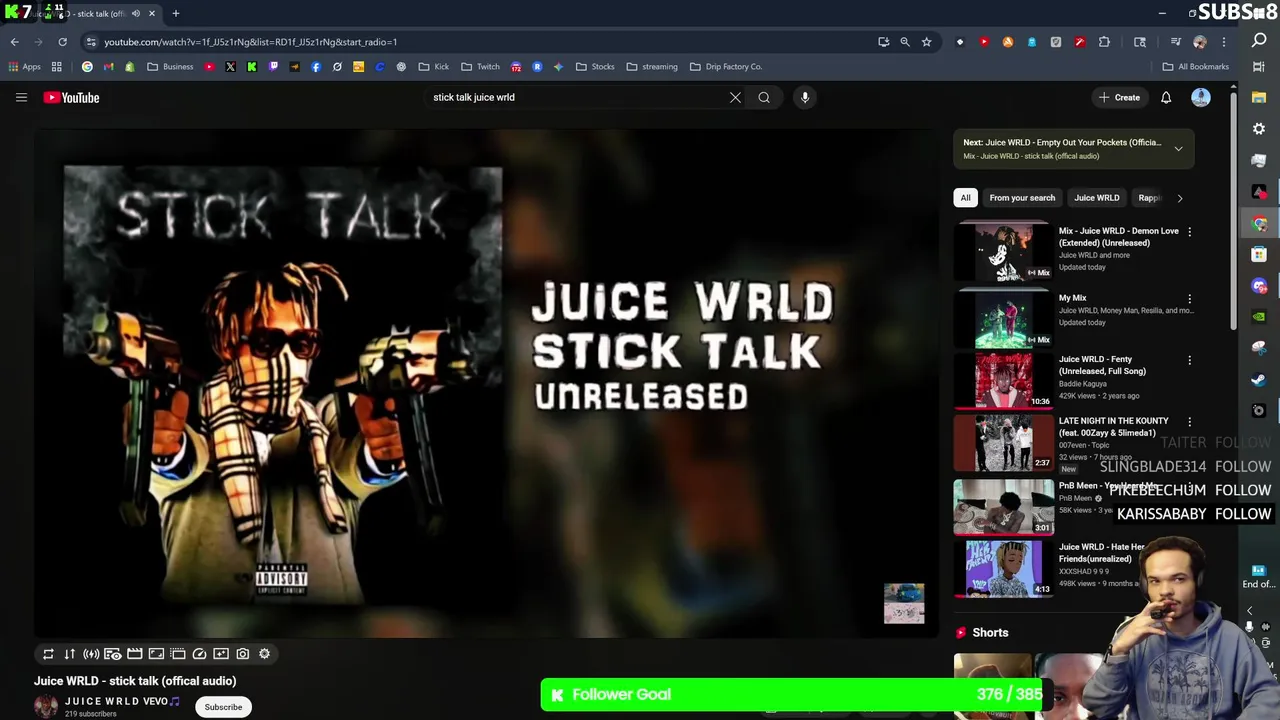Open the Business bookmarks folder
The height and width of the screenshot is (720, 1280).
[170, 67]
